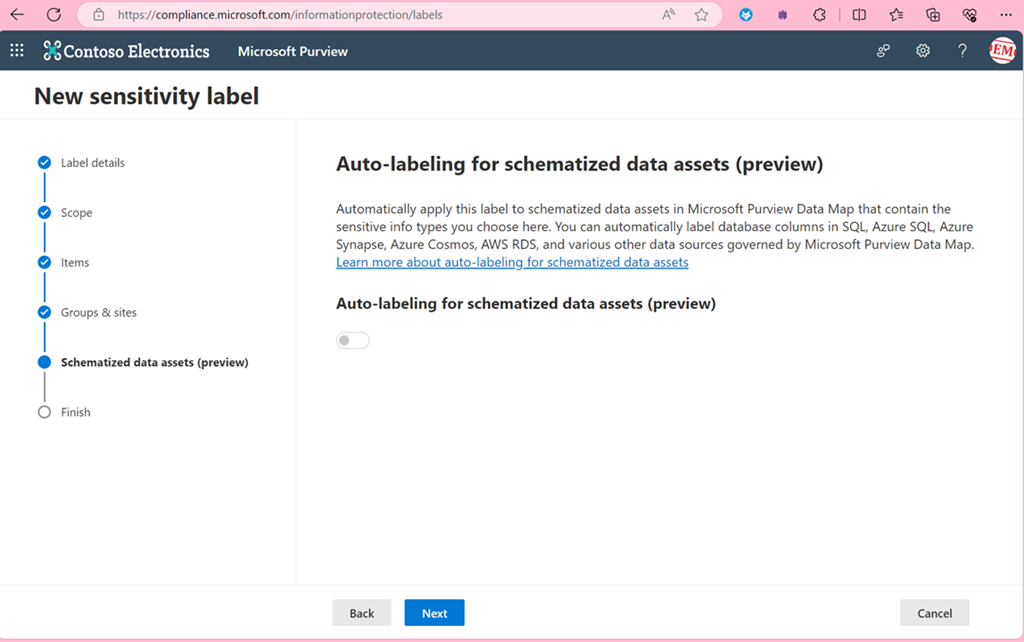Open the account avatar menu
Image resolution: width=1024 pixels, height=642 pixels.
1002,50
